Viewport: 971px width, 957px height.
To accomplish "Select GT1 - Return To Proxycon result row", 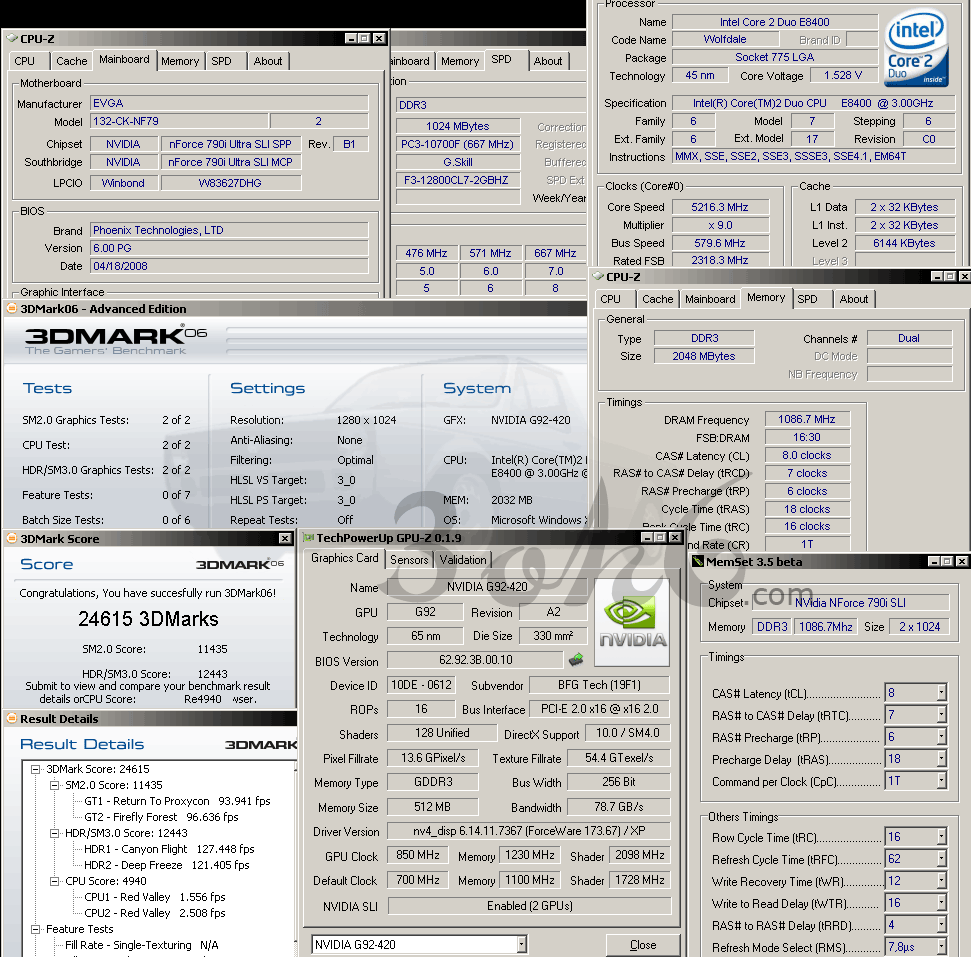I will coord(177,801).
